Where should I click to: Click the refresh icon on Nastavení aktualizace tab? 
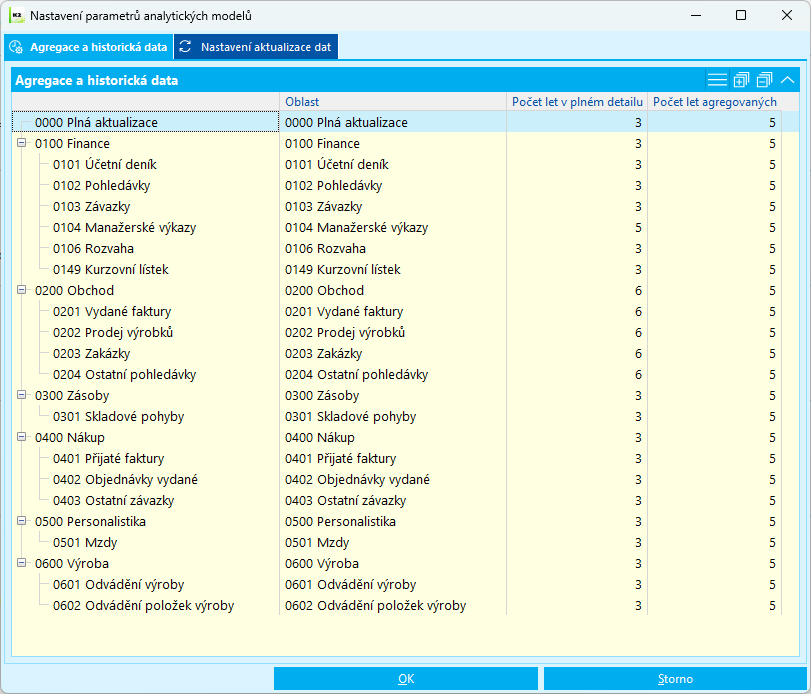pos(185,47)
